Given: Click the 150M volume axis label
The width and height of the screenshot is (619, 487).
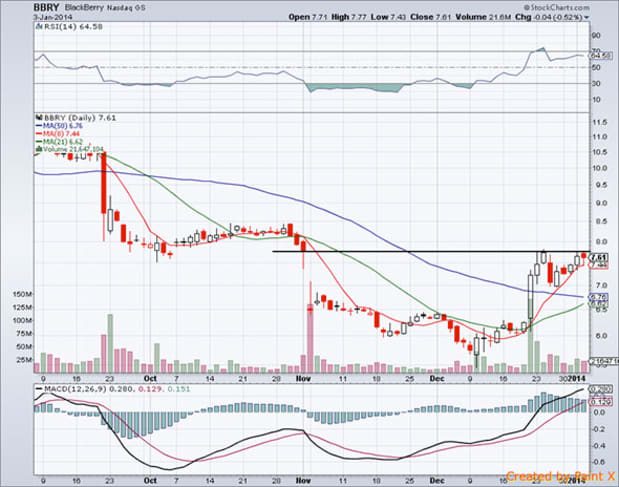Looking at the screenshot, I should (x=22, y=294).
